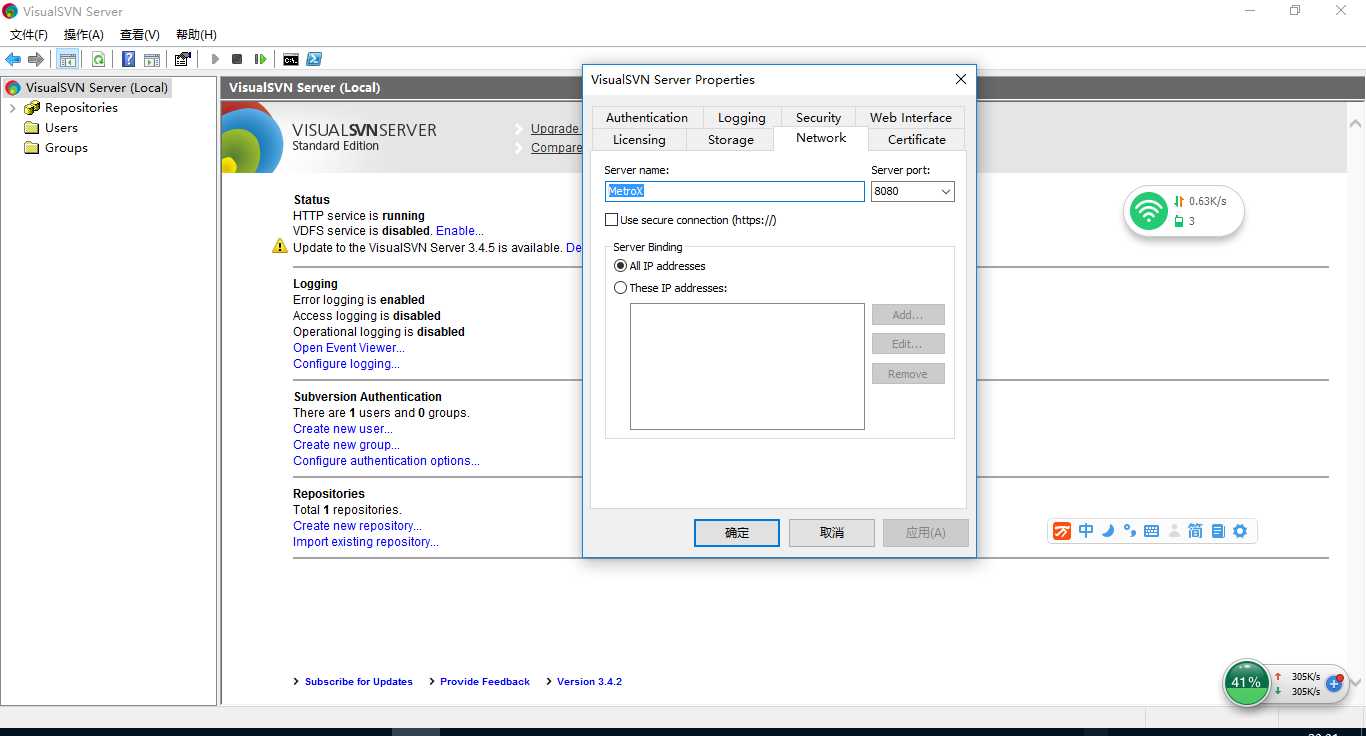Click Import existing repository link

coord(366,542)
